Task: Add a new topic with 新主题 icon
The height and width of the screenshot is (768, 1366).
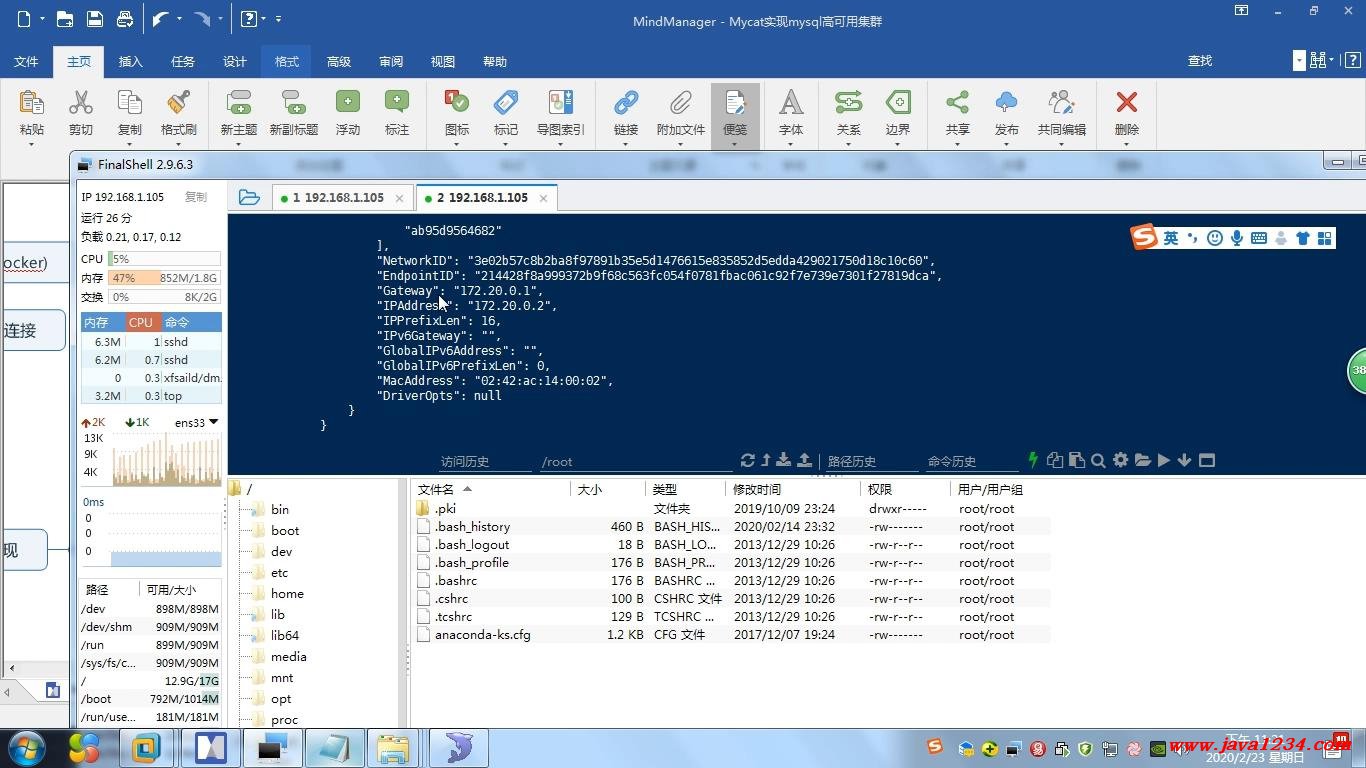Action: [x=239, y=102]
